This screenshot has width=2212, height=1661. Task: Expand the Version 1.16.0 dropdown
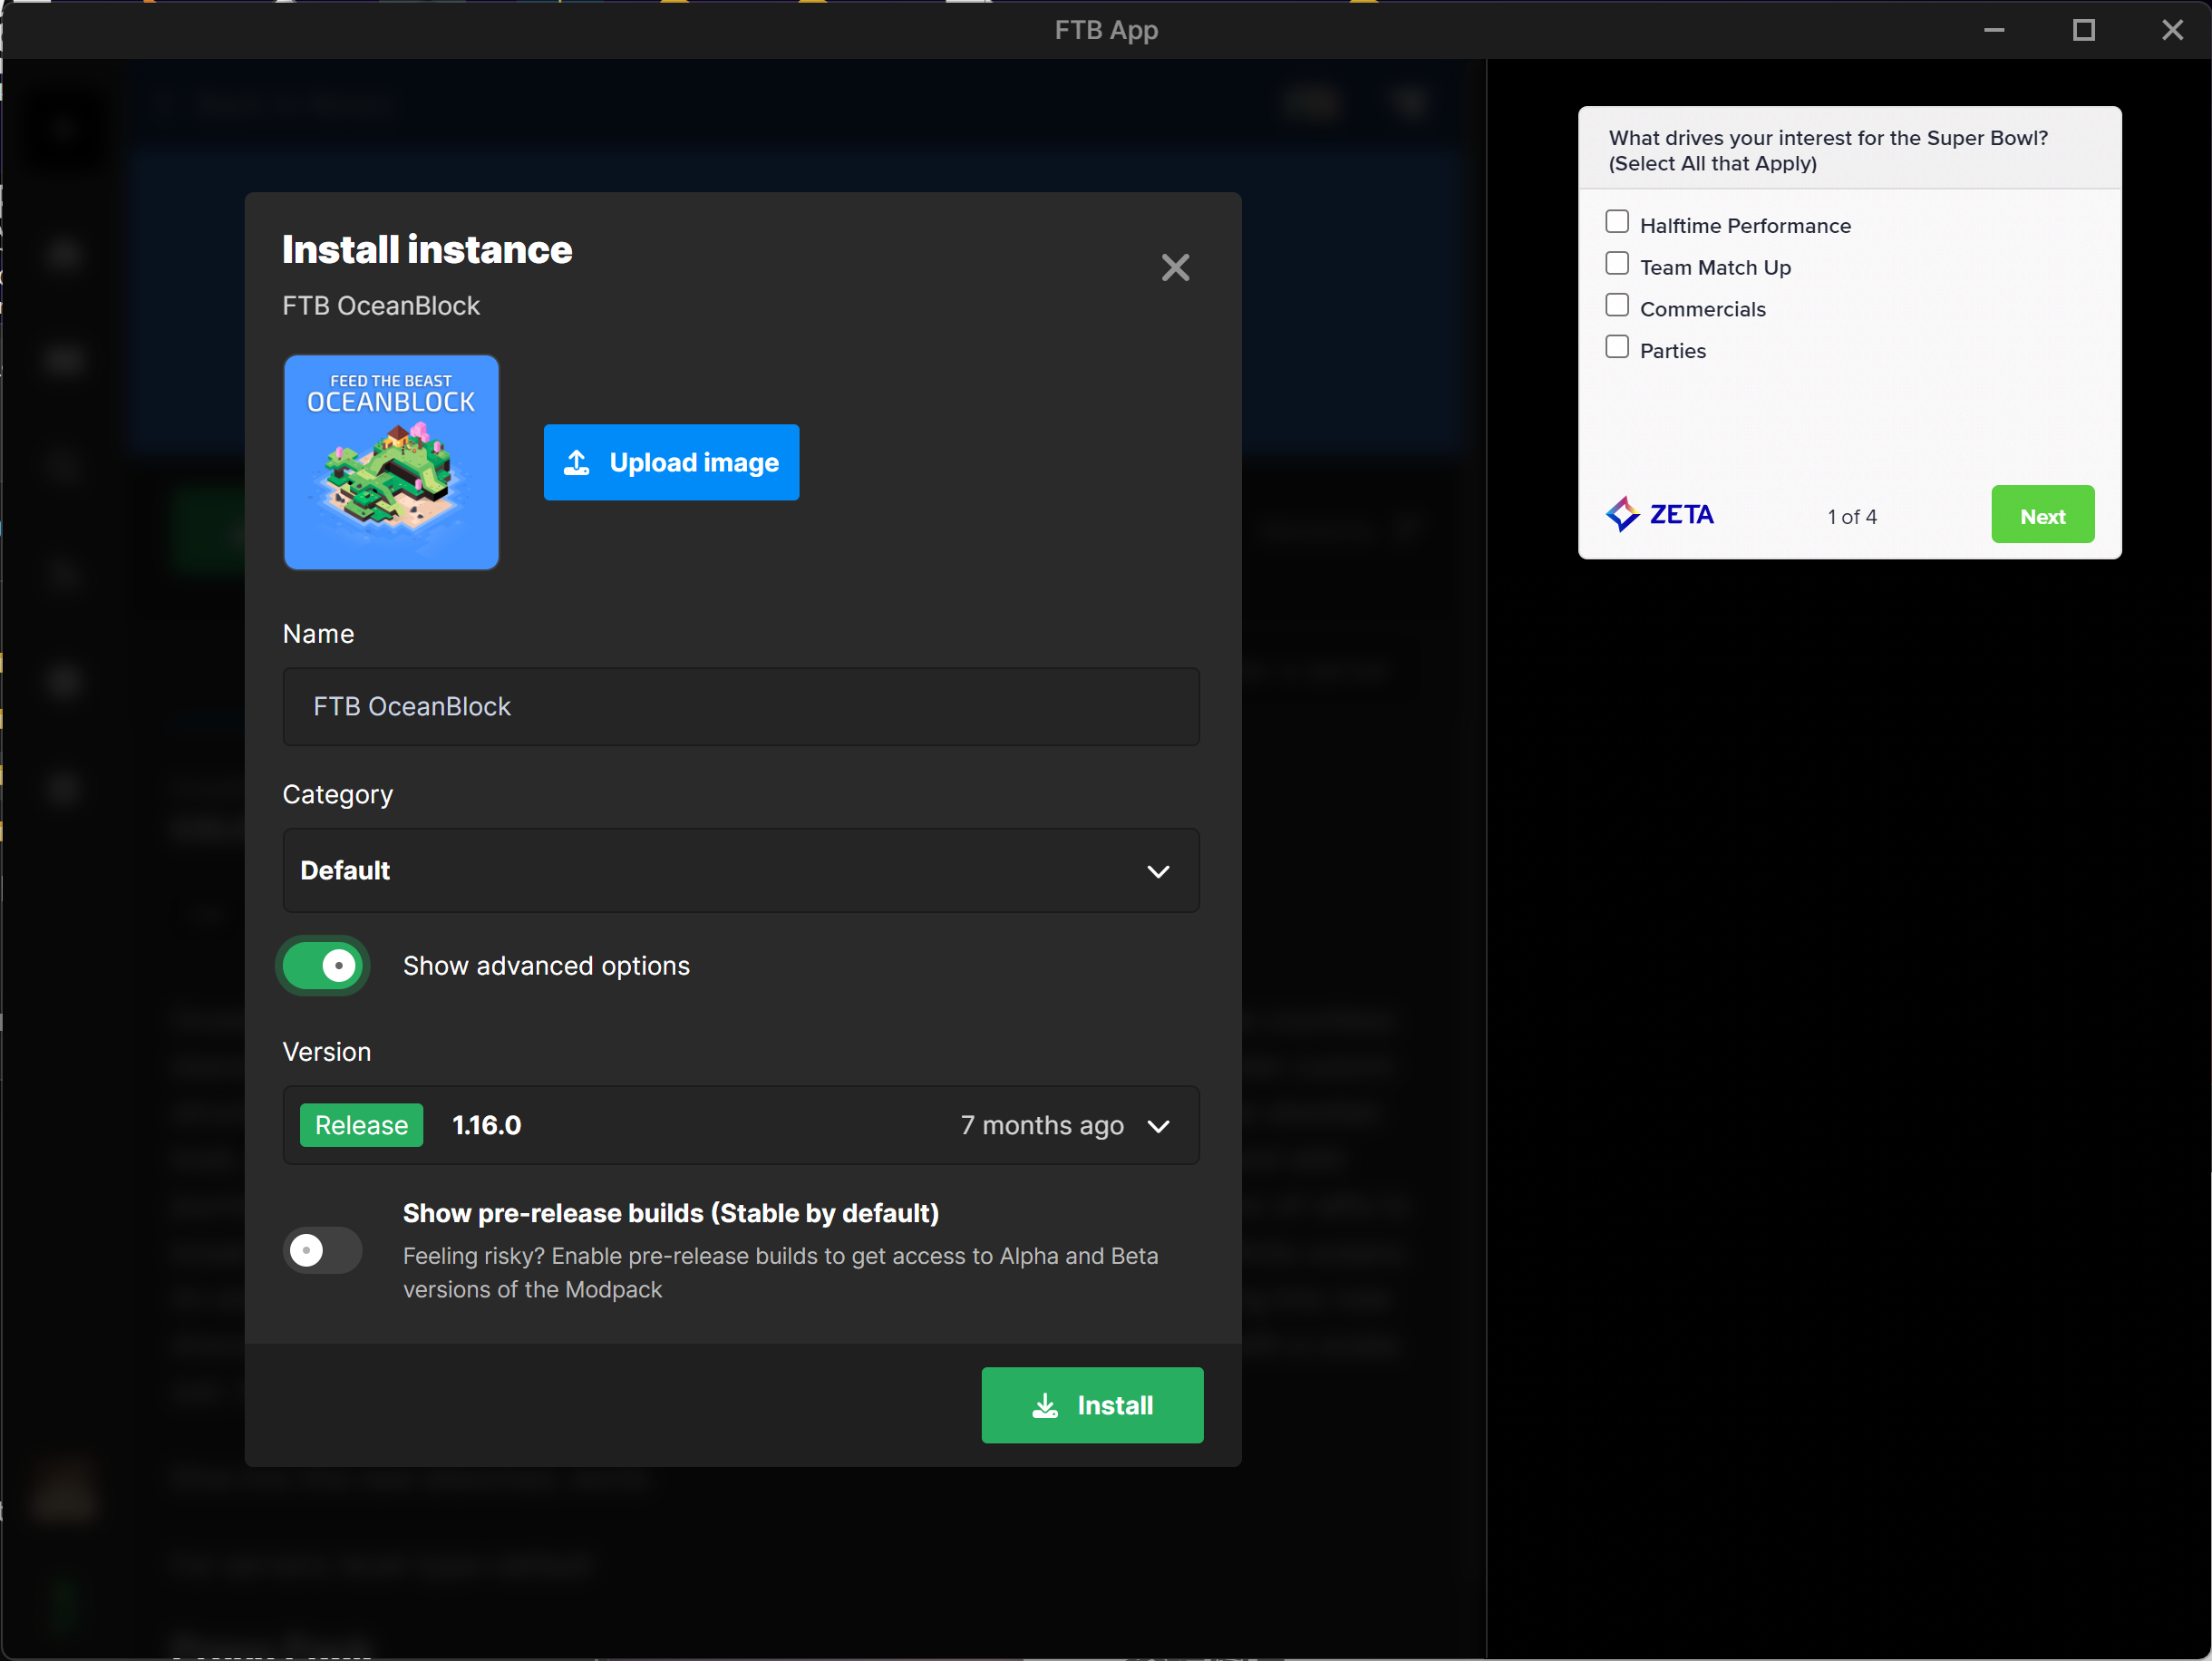[x=740, y=1125]
